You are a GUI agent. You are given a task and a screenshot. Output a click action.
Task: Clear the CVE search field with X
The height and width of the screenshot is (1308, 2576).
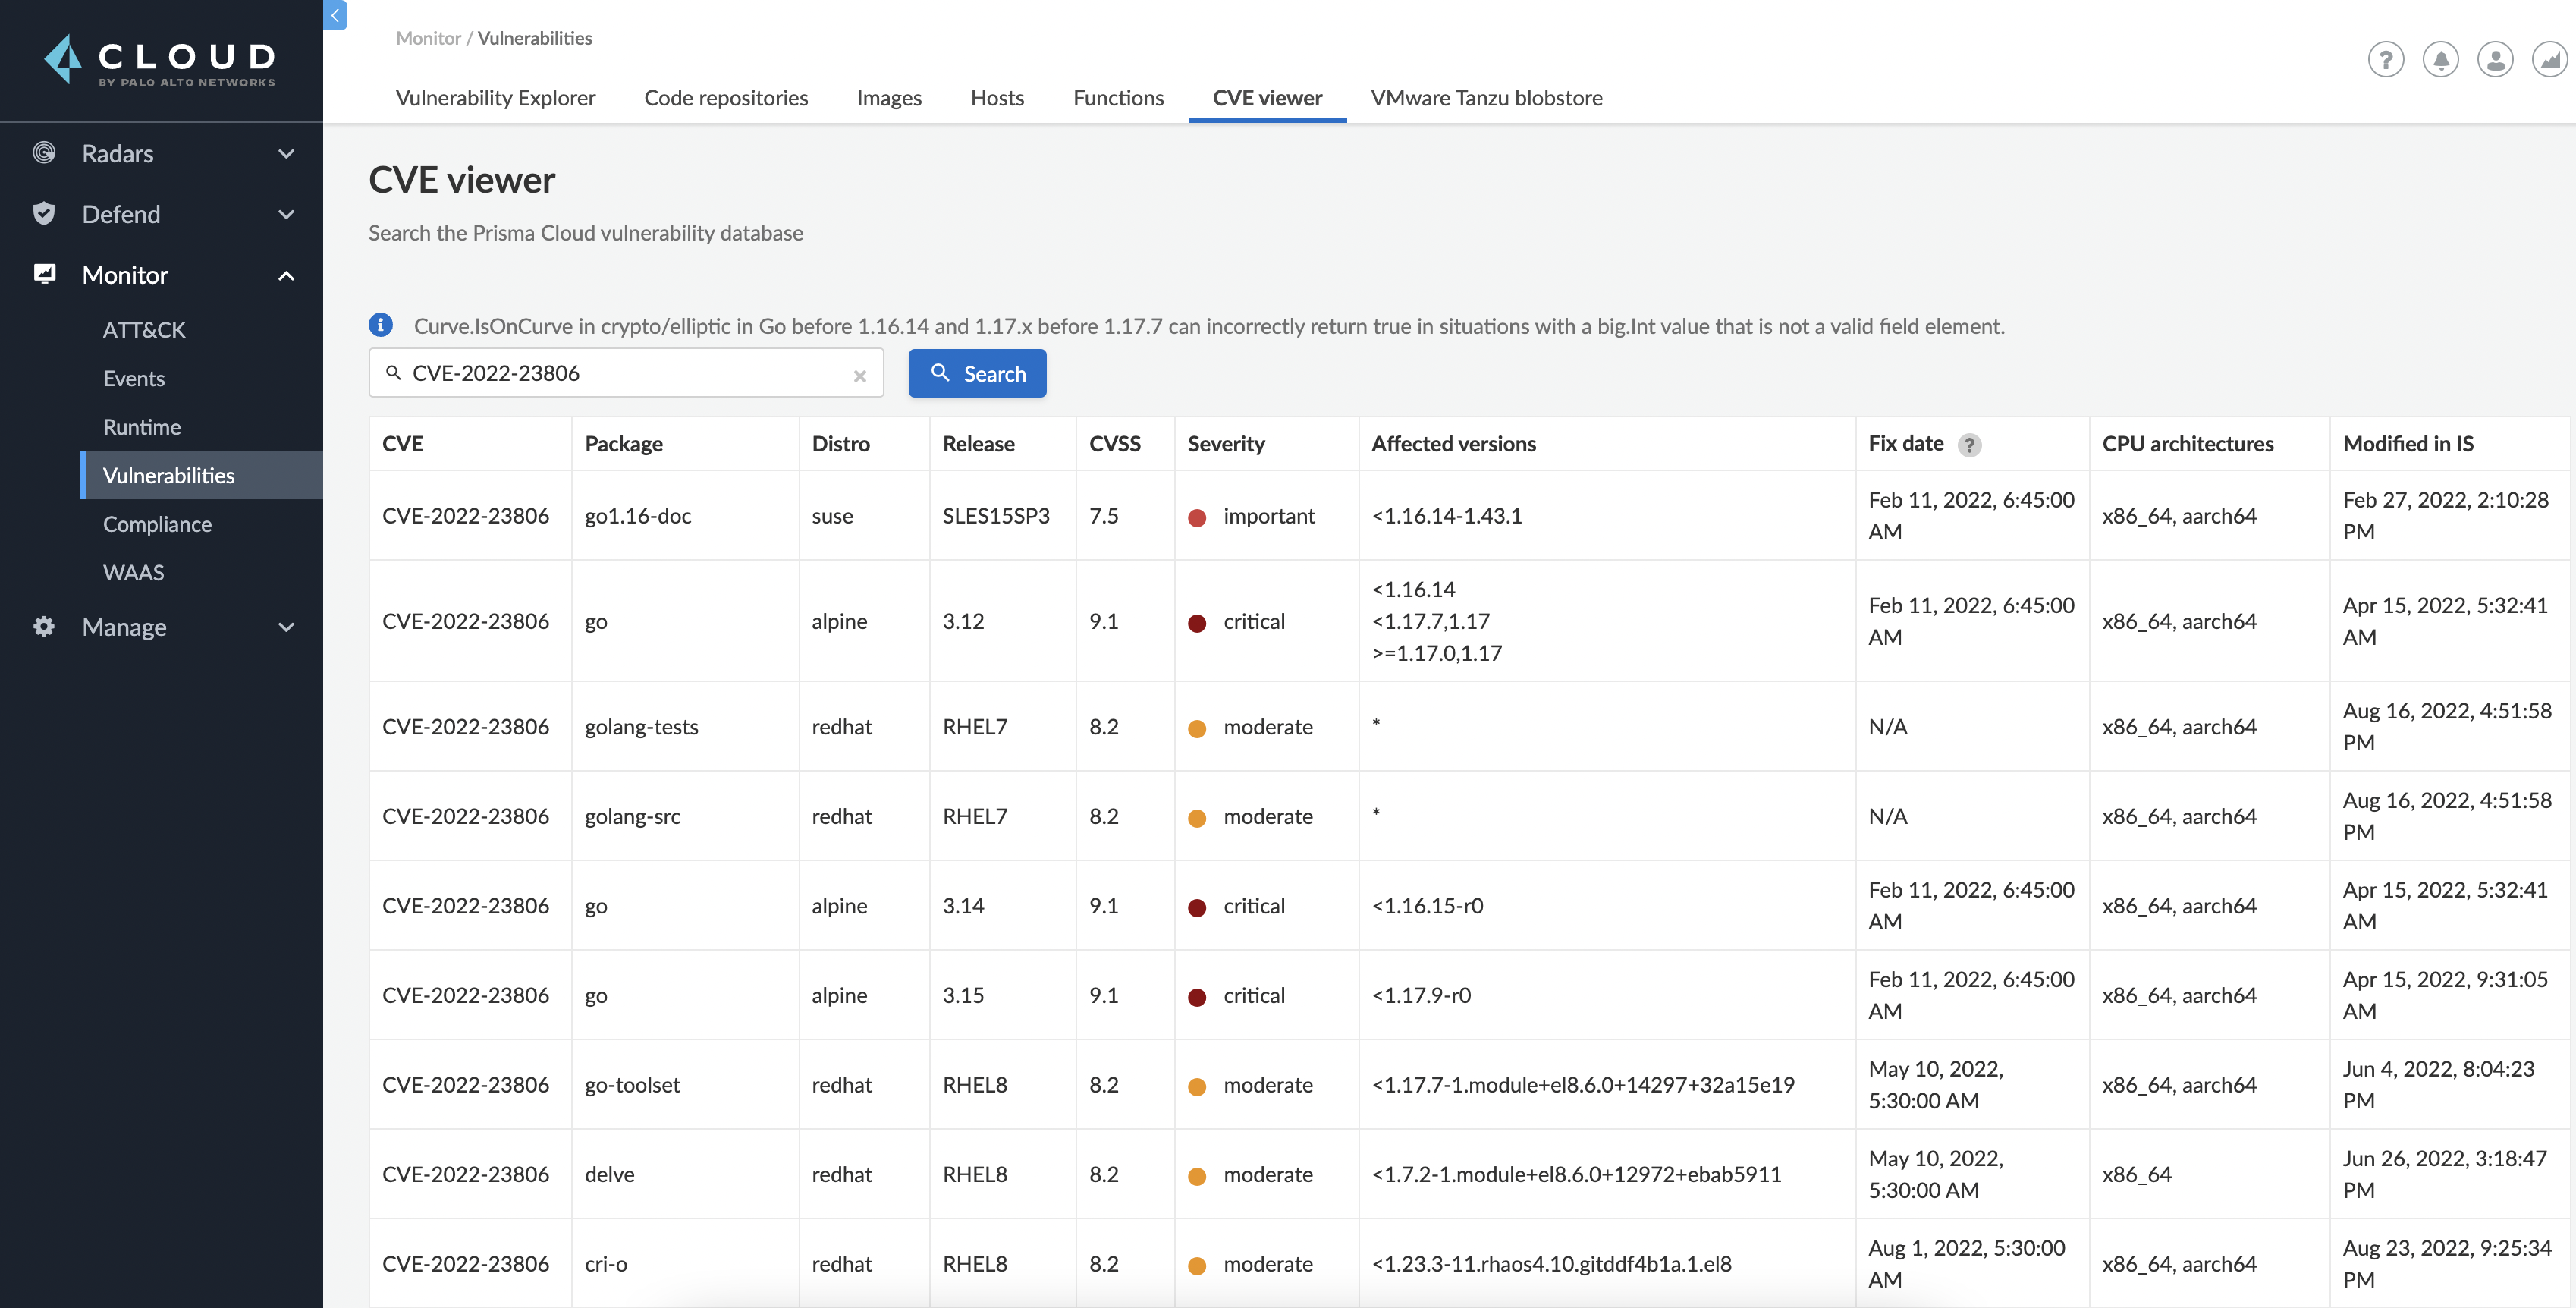click(x=860, y=376)
